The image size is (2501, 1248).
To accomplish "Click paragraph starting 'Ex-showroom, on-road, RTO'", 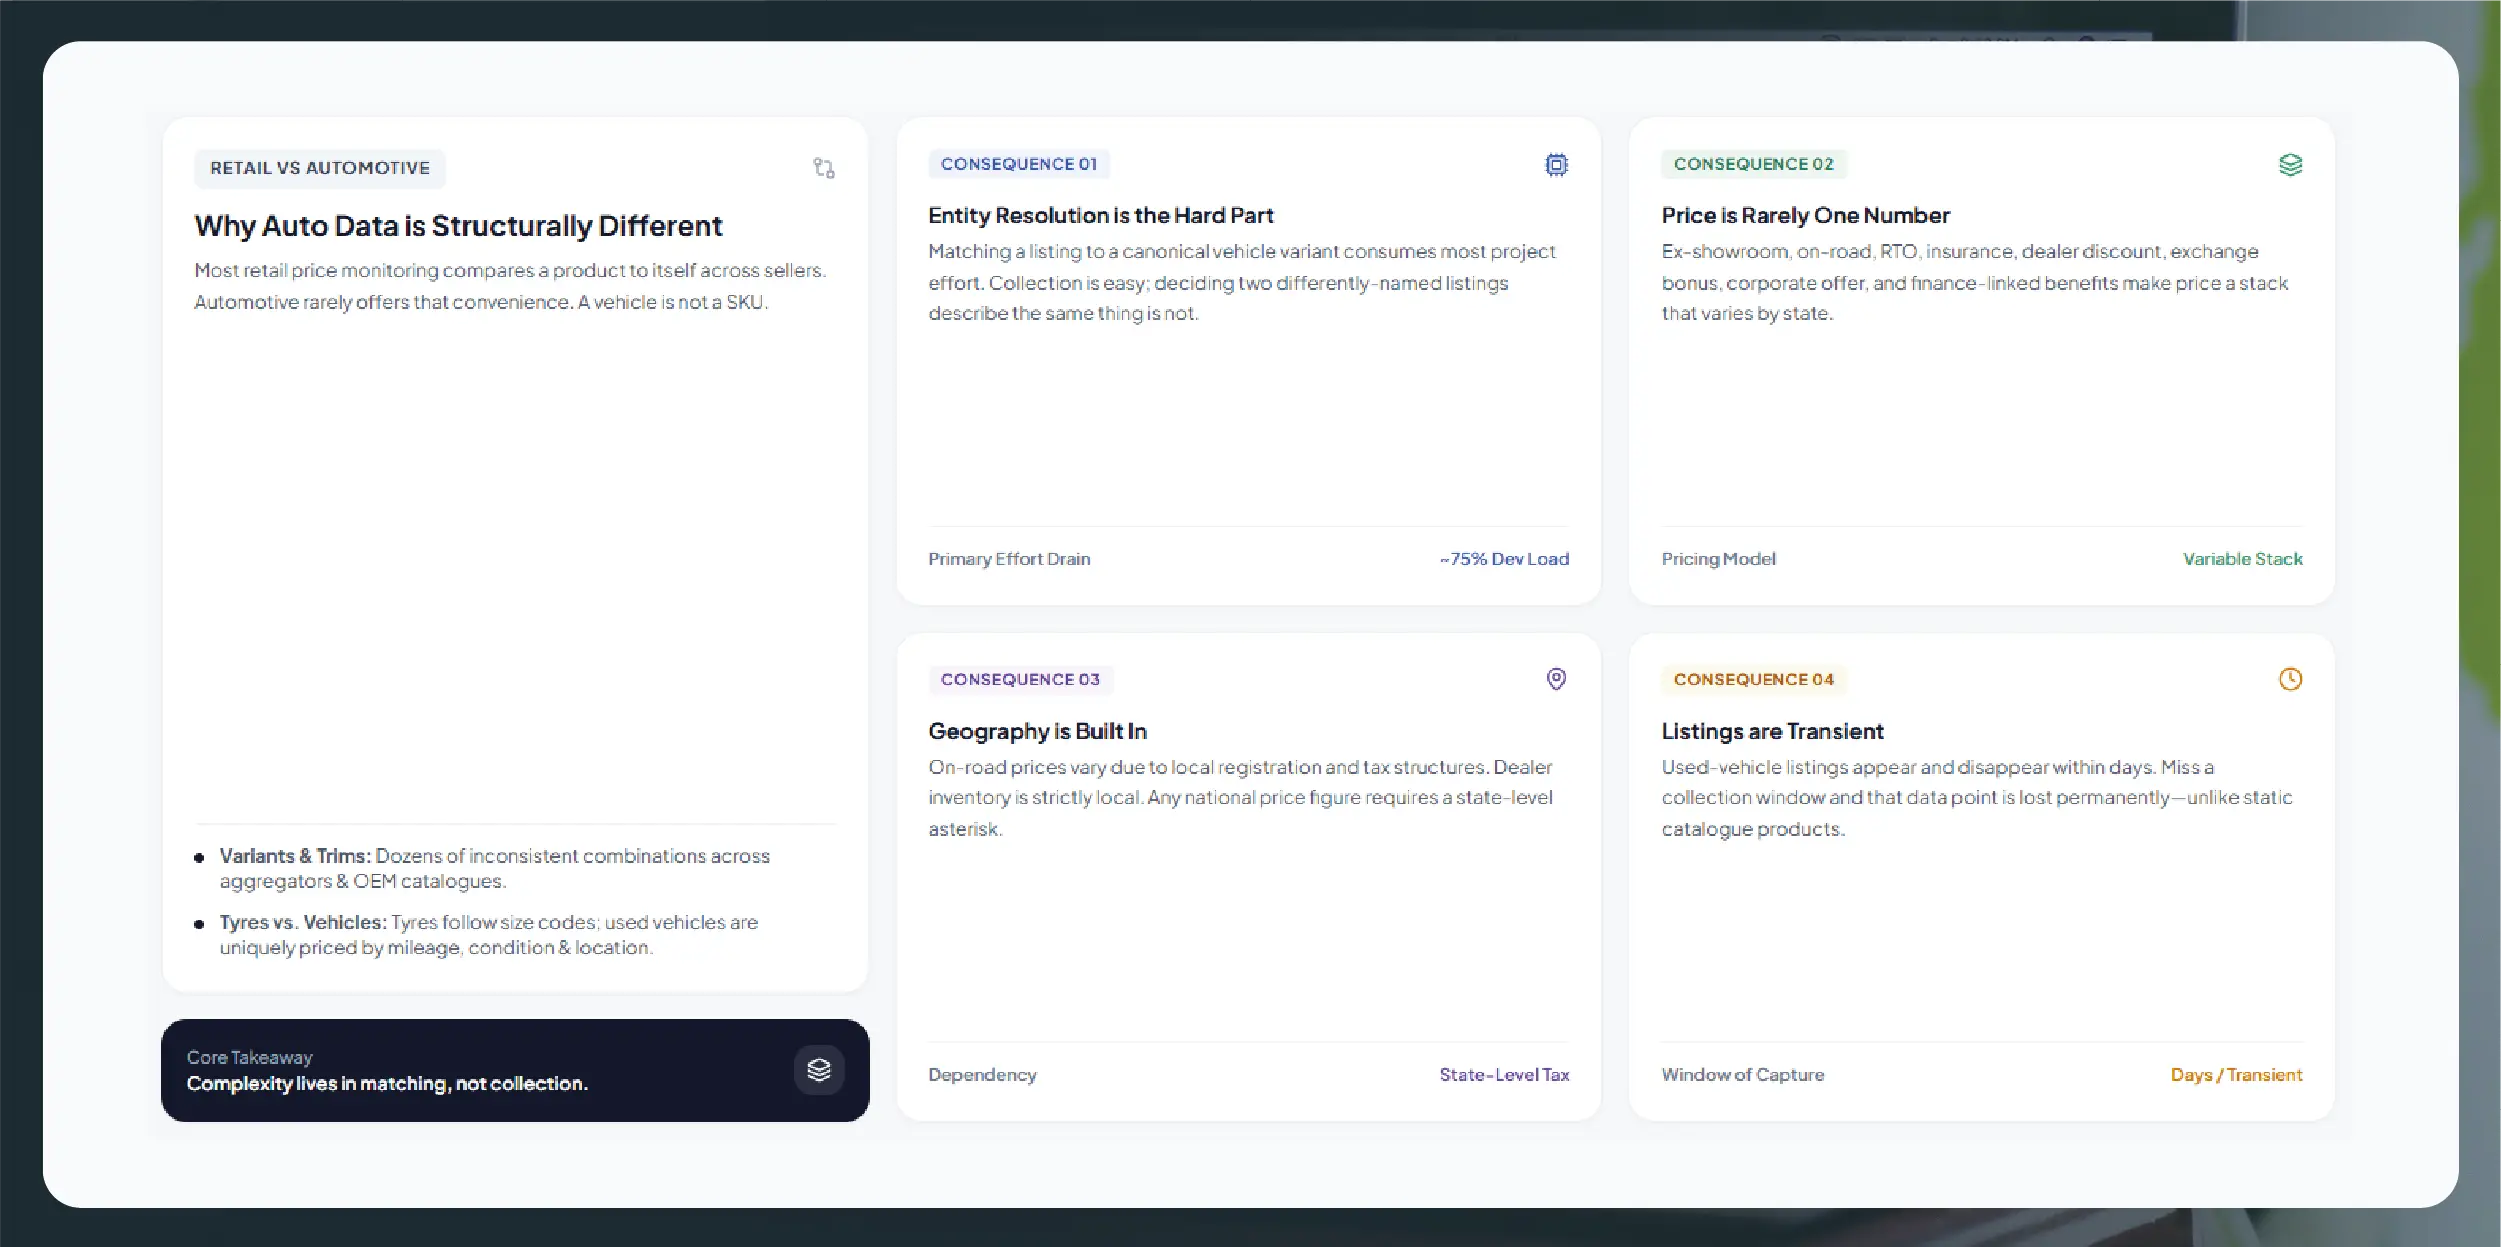I will [1975, 282].
